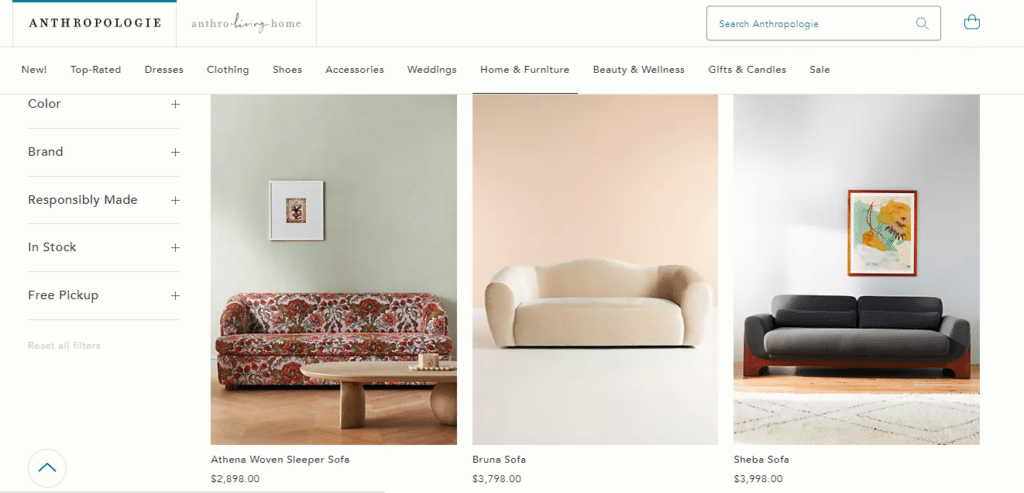This screenshot has width=1024, height=493.
Task: Open the Home & Furniture menu
Action: pos(524,70)
